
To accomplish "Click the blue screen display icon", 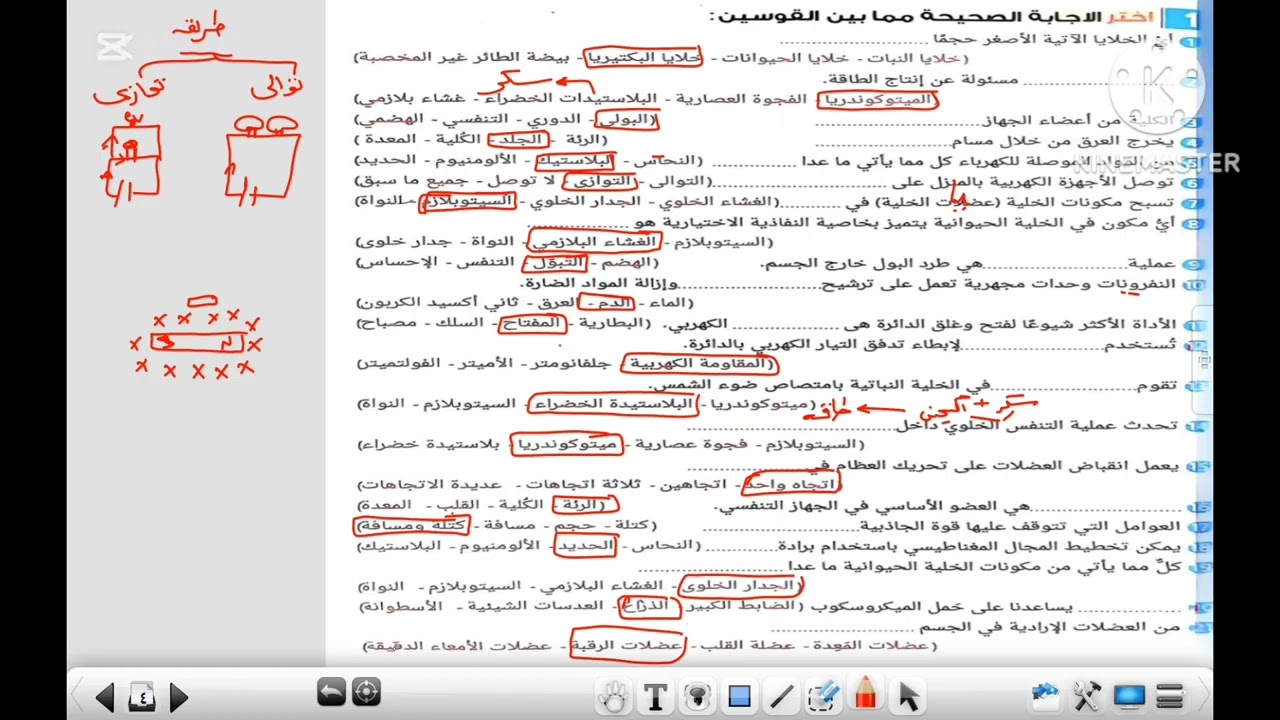I will click(x=1129, y=696).
